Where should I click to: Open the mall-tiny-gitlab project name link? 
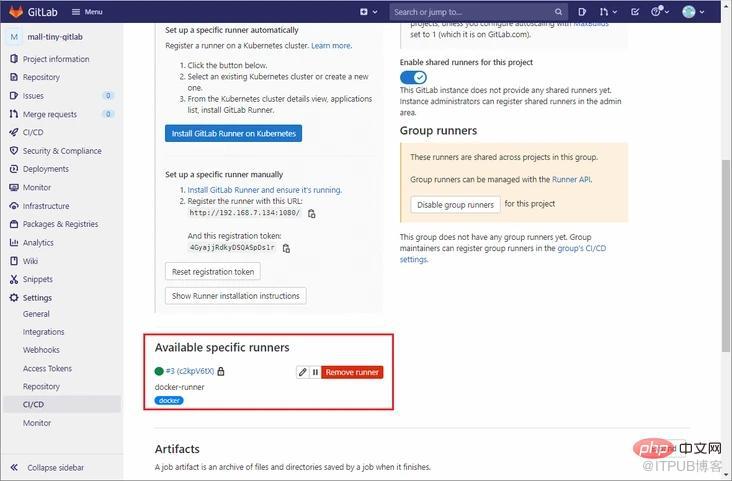click(55, 37)
